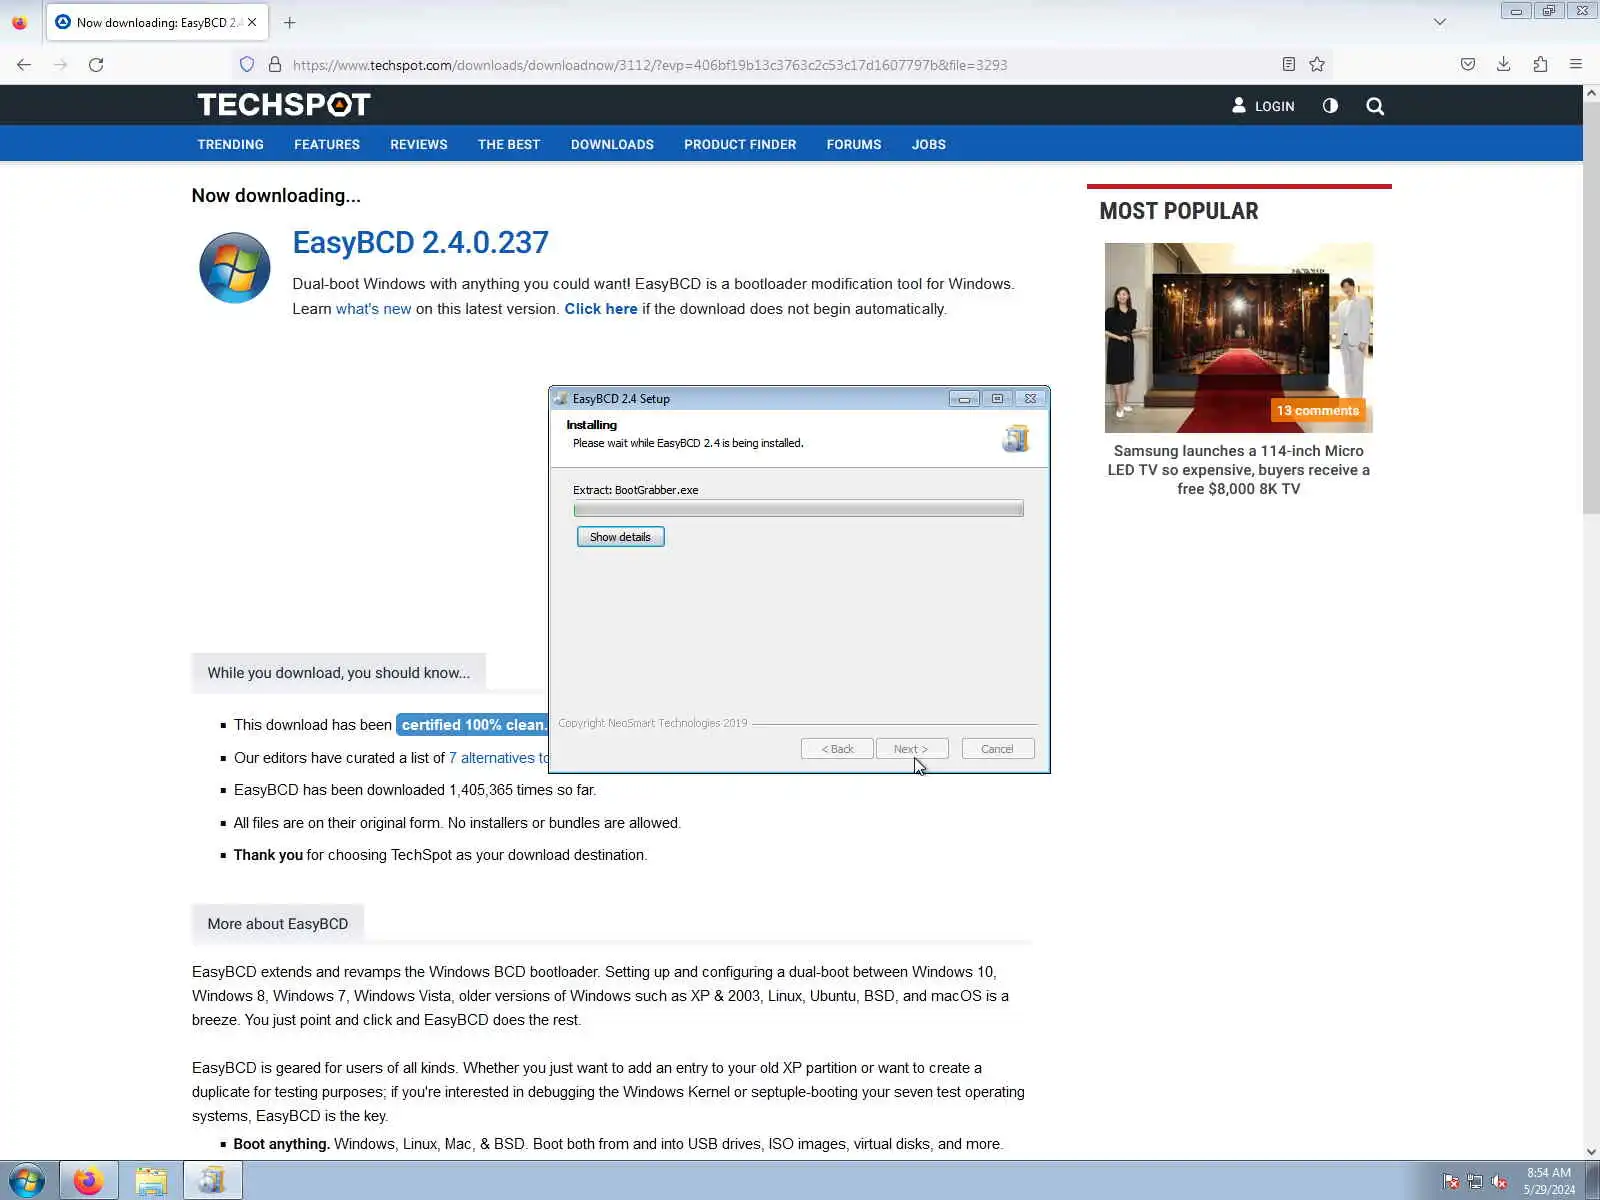The width and height of the screenshot is (1600, 1200).
Task: View site security padlock info
Action: tap(275, 65)
